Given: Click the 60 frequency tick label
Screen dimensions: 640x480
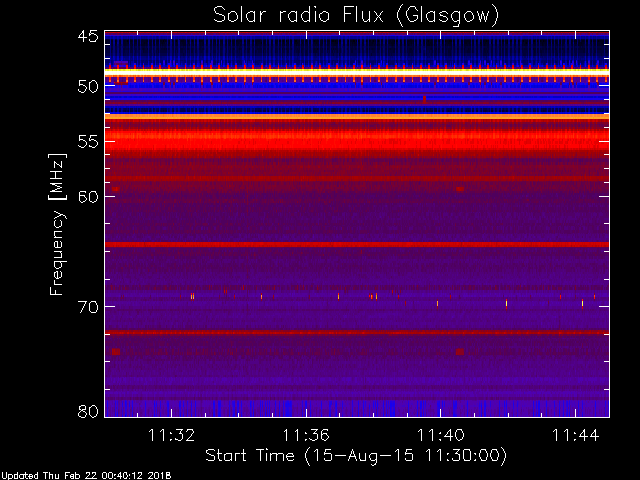Looking at the screenshot, I should 88,197.
